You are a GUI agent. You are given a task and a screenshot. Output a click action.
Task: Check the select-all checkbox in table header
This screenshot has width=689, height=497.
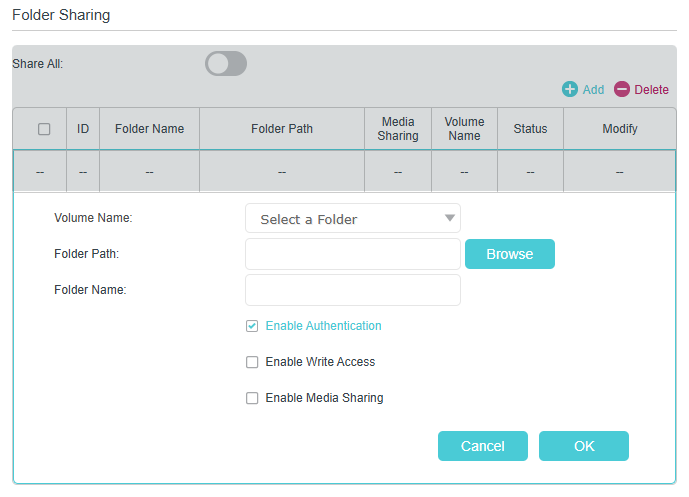tap(44, 129)
